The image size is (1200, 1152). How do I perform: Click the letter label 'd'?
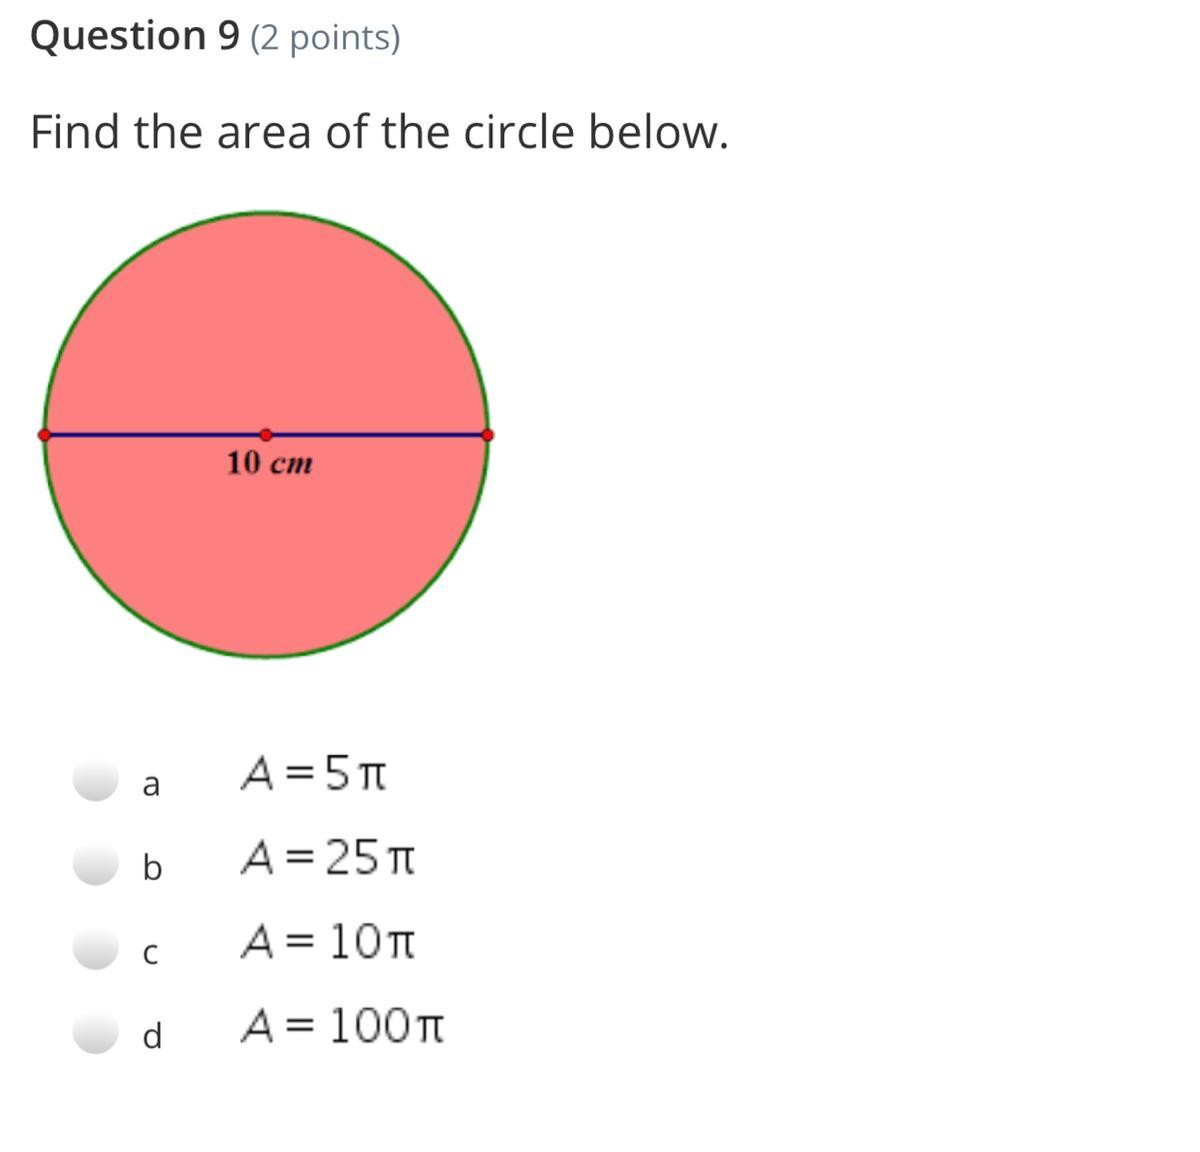pos(151,1035)
